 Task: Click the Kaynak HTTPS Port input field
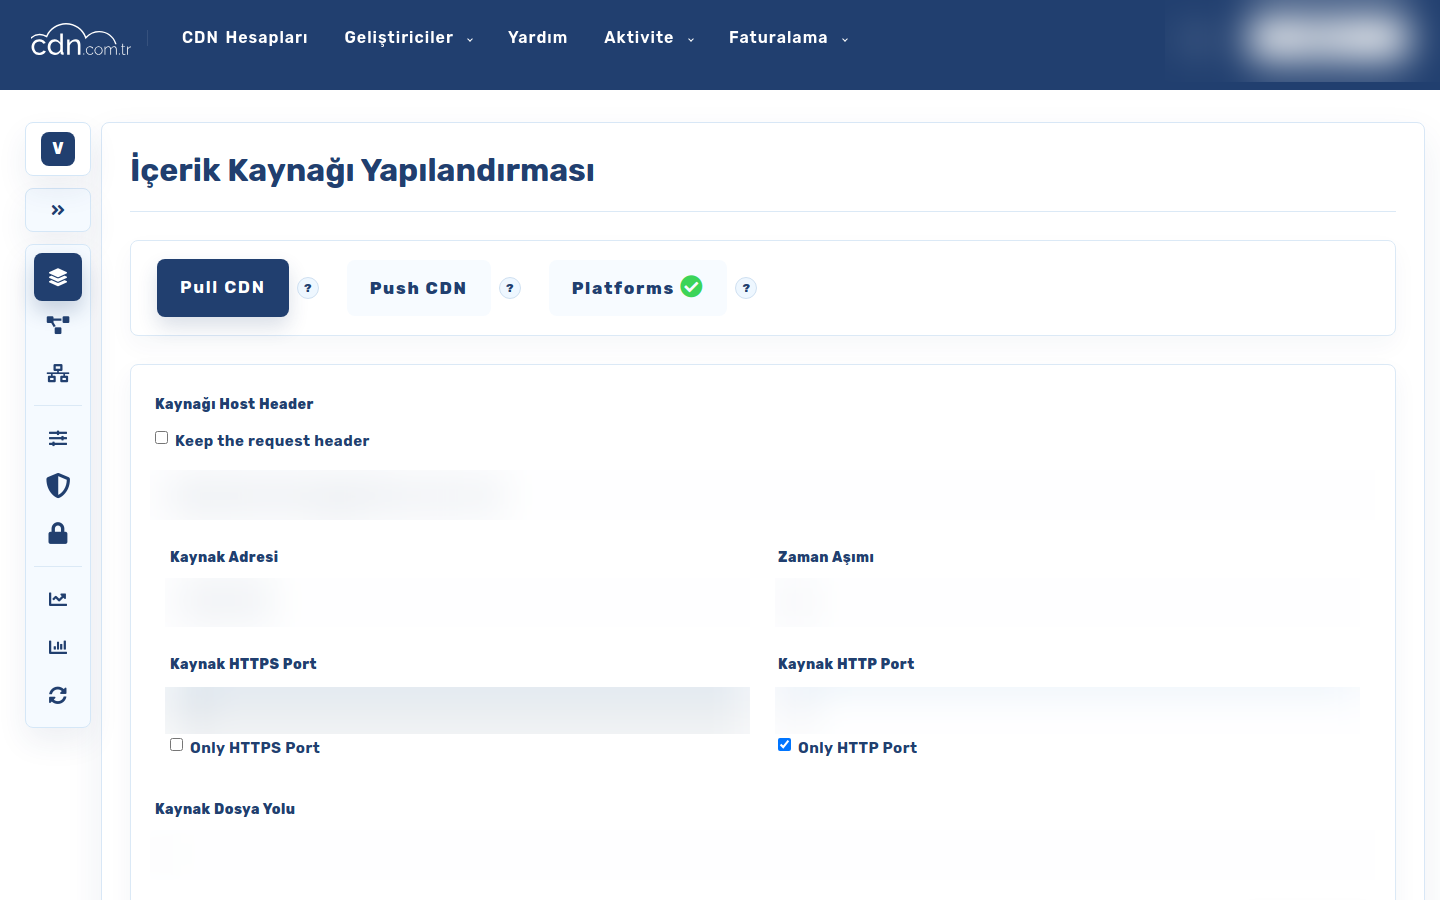457,710
